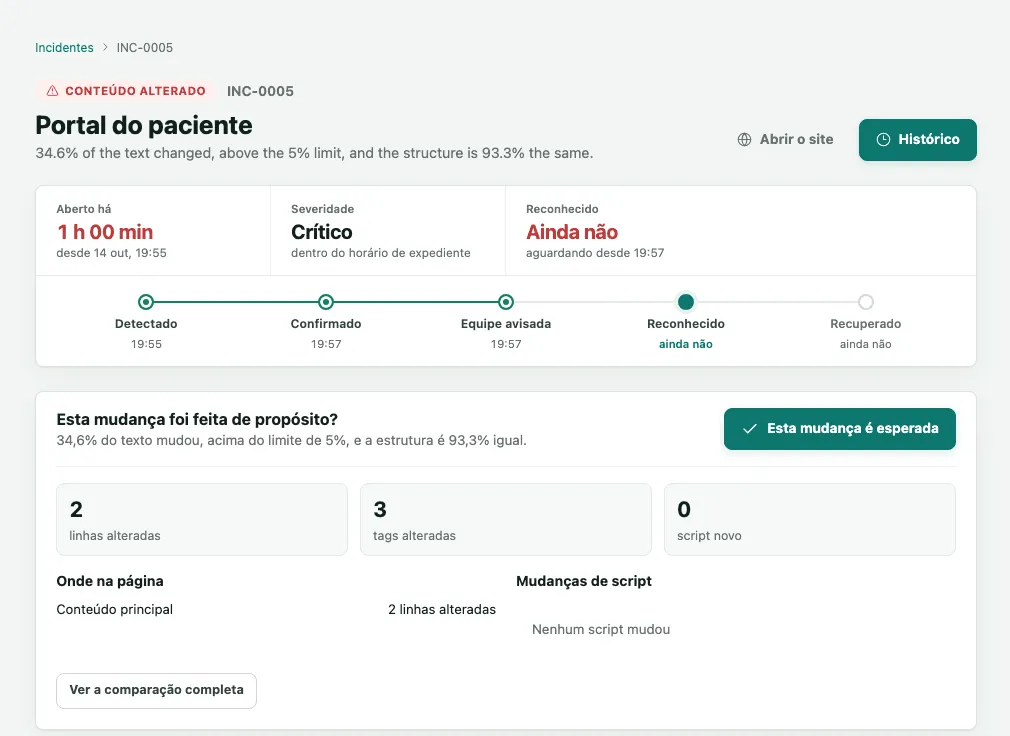Click dentro do horário de expediente text

pyautogui.click(x=381, y=253)
